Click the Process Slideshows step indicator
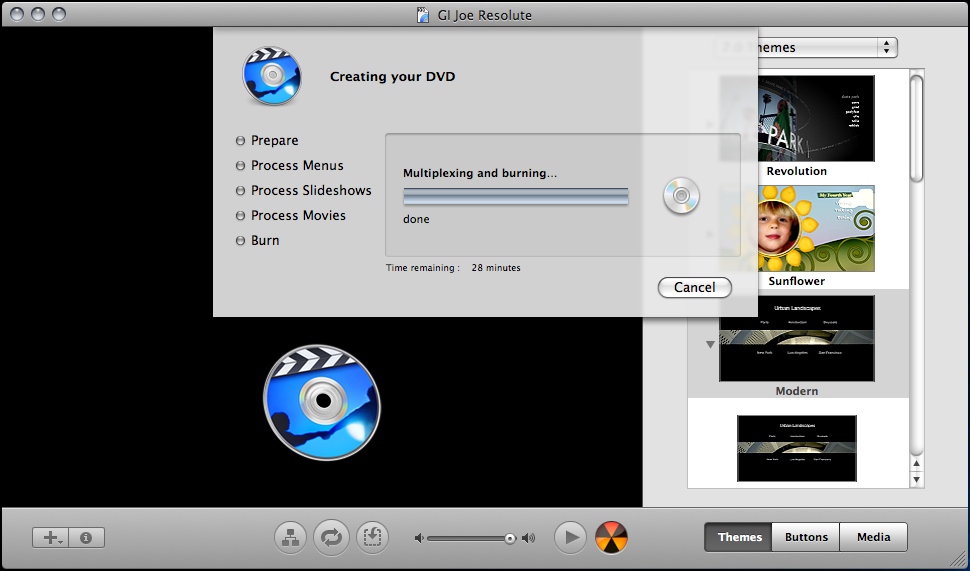The image size is (970, 571). click(241, 191)
